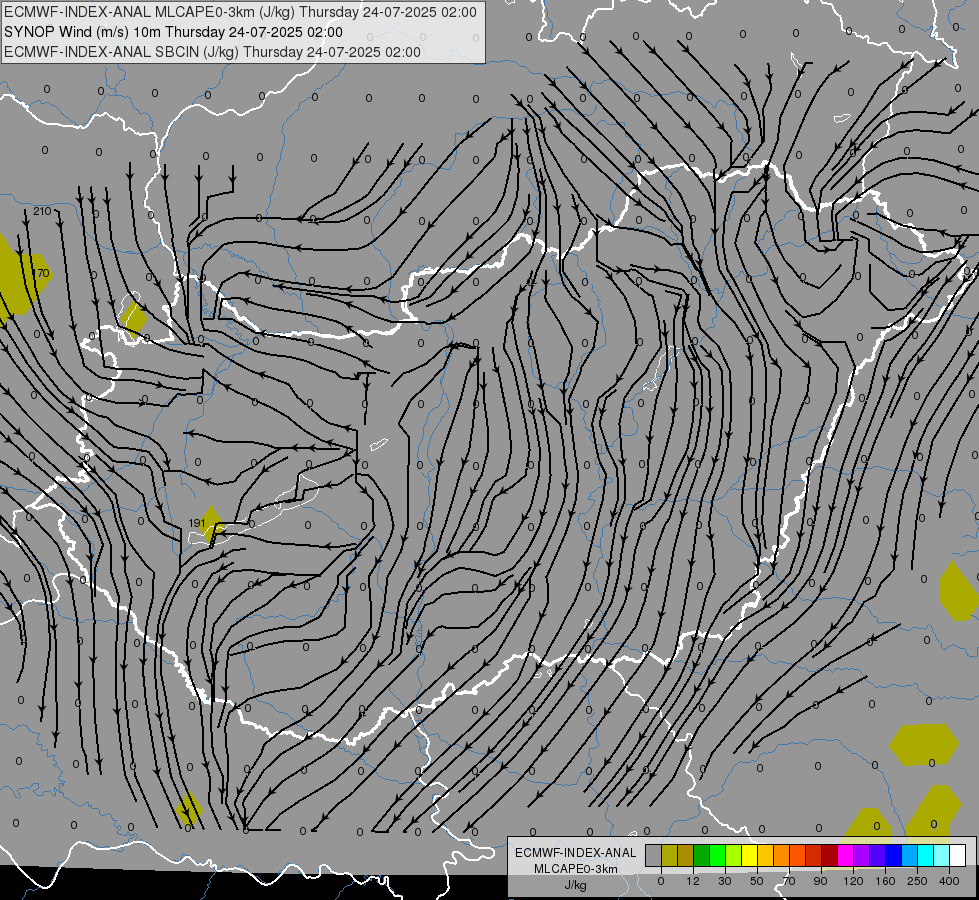Image resolution: width=979 pixels, height=900 pixels.
Task: Click the 50 tick label in legend
Action: tap(757, 881)
